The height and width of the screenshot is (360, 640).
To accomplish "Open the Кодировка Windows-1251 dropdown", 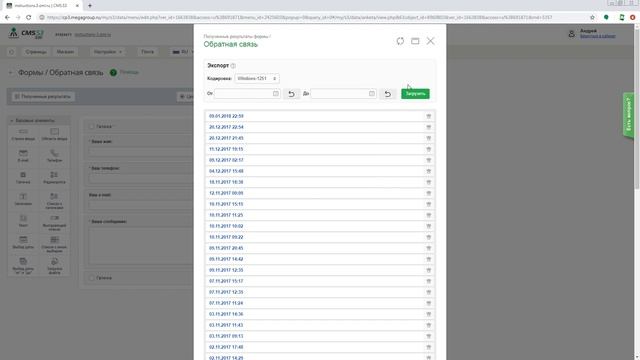I will click(x=257, y=78).
